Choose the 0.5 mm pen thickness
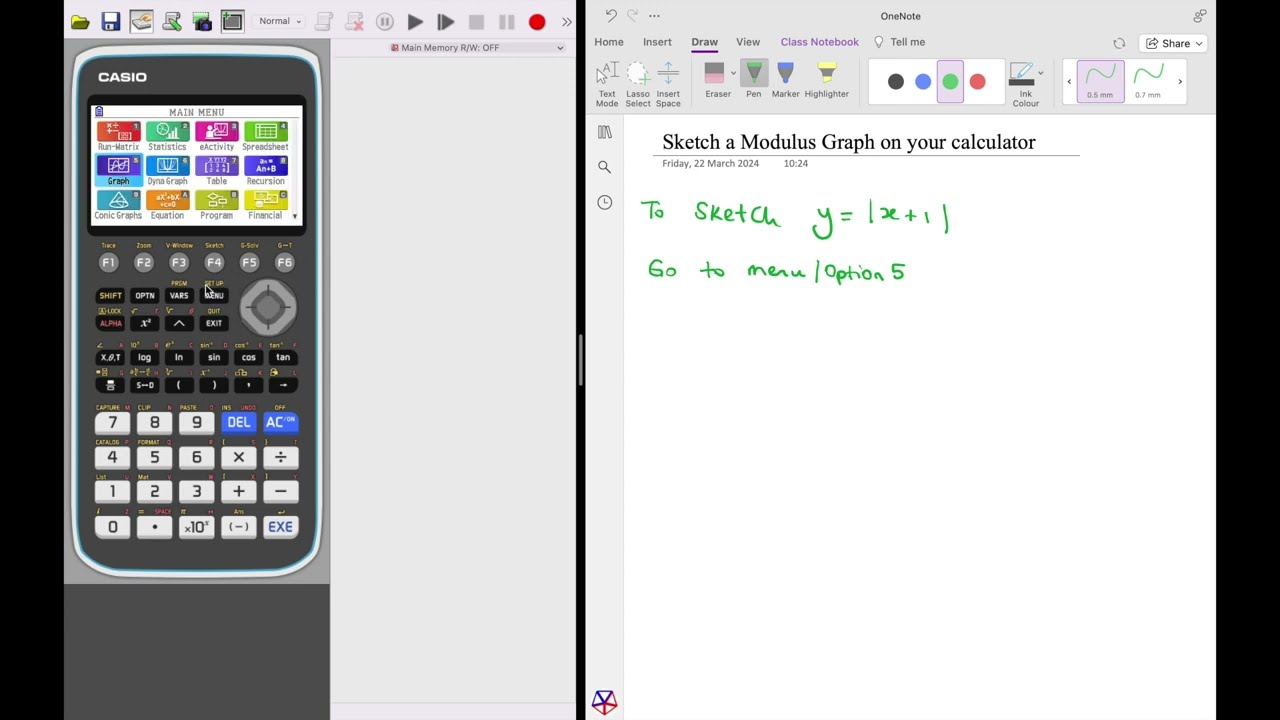 click(x=1100, y=81)
